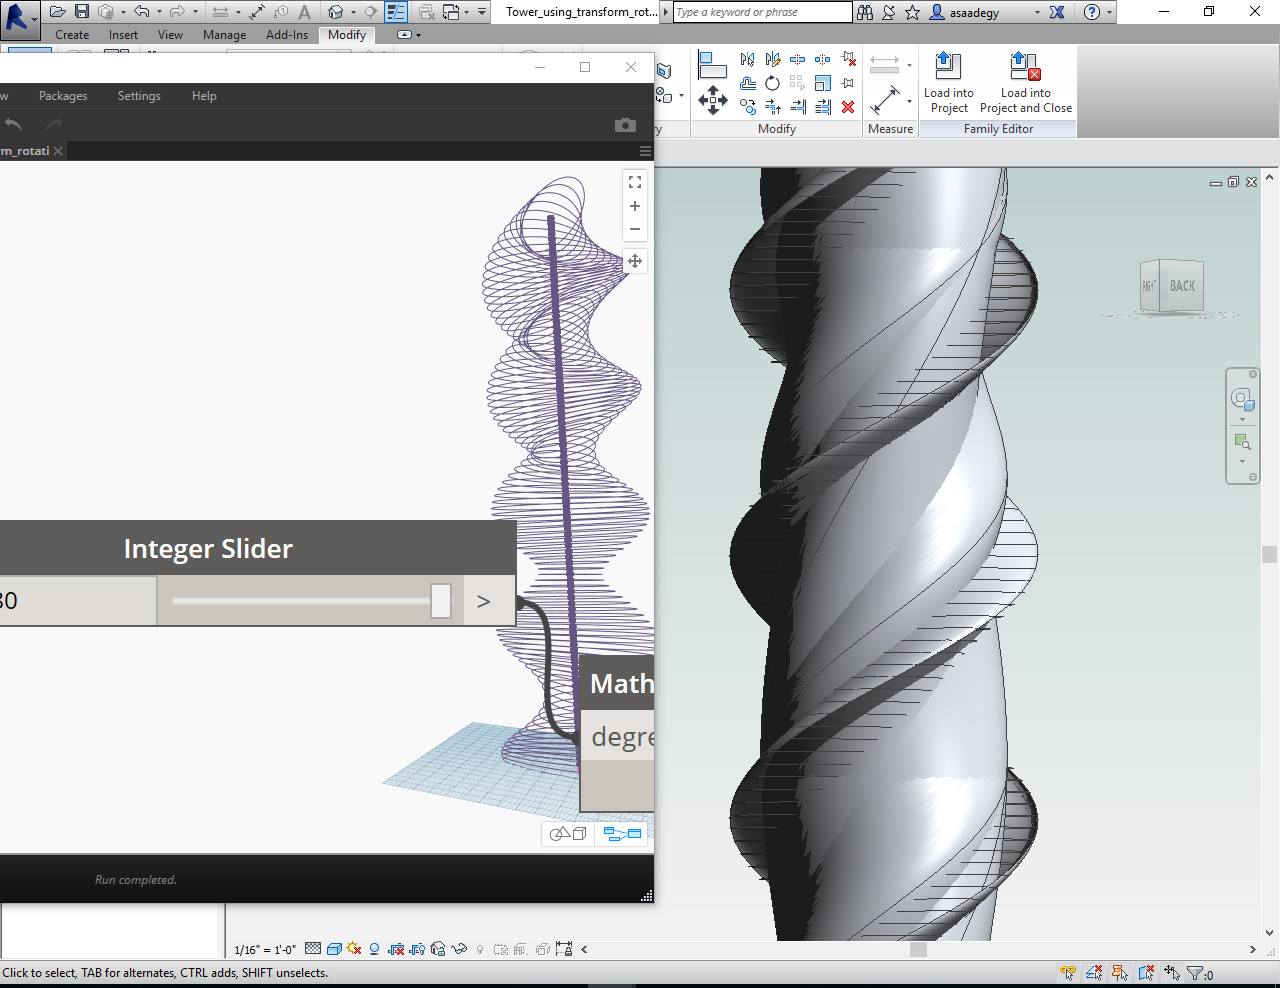This screenshot has width=1280, height=988.
Task: Open the Packages menu in Dynamo
Action: (x=62, y=95)
